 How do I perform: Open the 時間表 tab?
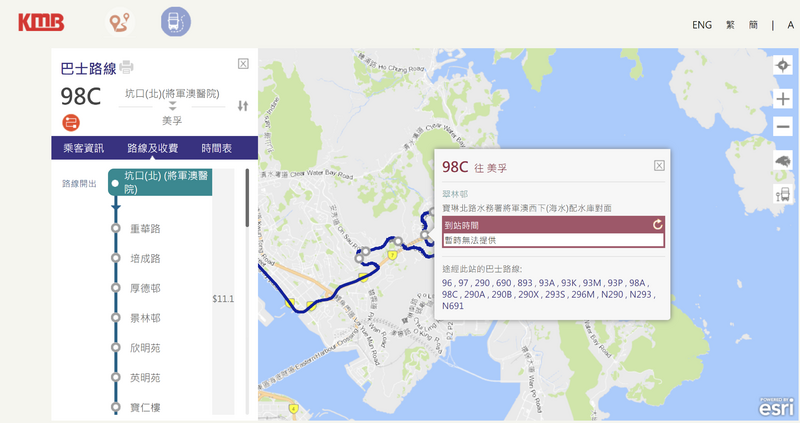pos(216,148)
